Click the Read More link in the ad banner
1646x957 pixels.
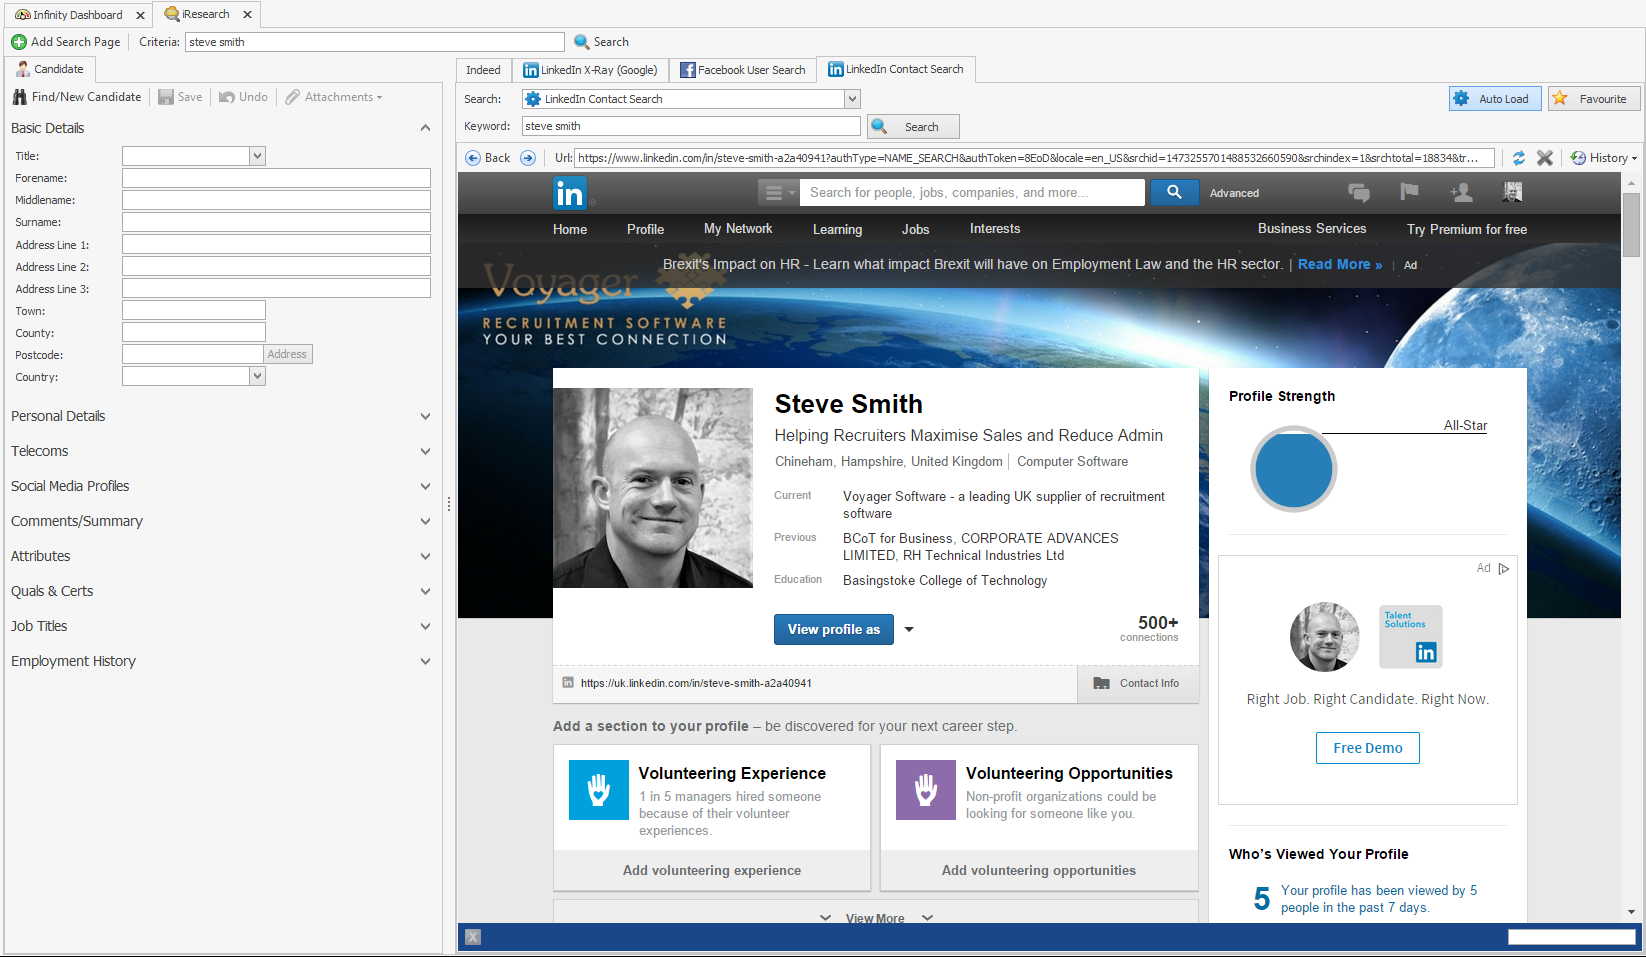click(x=1340, y=264)
